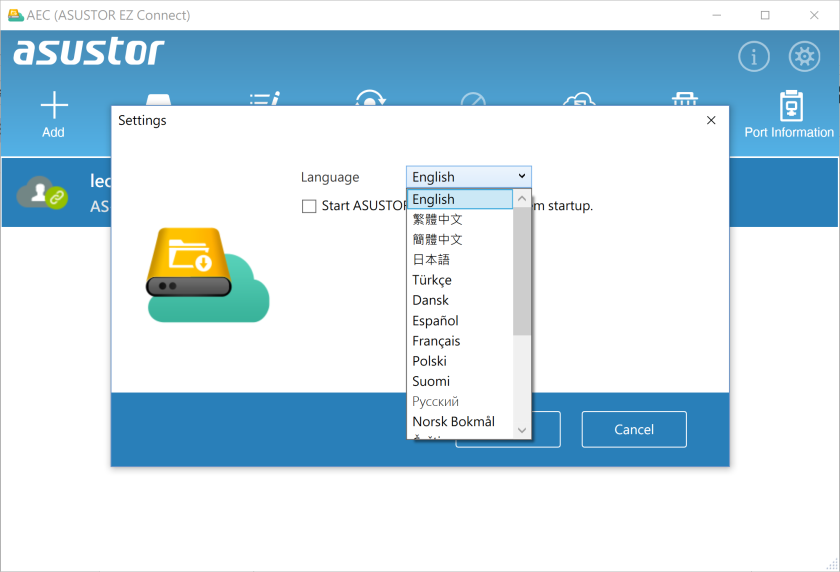Choose Русский from the language list
Screen dimensions: 840x572
coord(460,402)
